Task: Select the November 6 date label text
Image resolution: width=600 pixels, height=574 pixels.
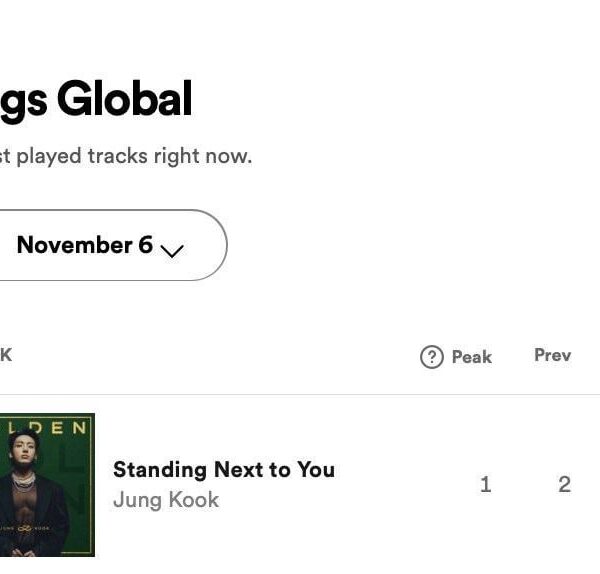Action: [x=84, y=245]
